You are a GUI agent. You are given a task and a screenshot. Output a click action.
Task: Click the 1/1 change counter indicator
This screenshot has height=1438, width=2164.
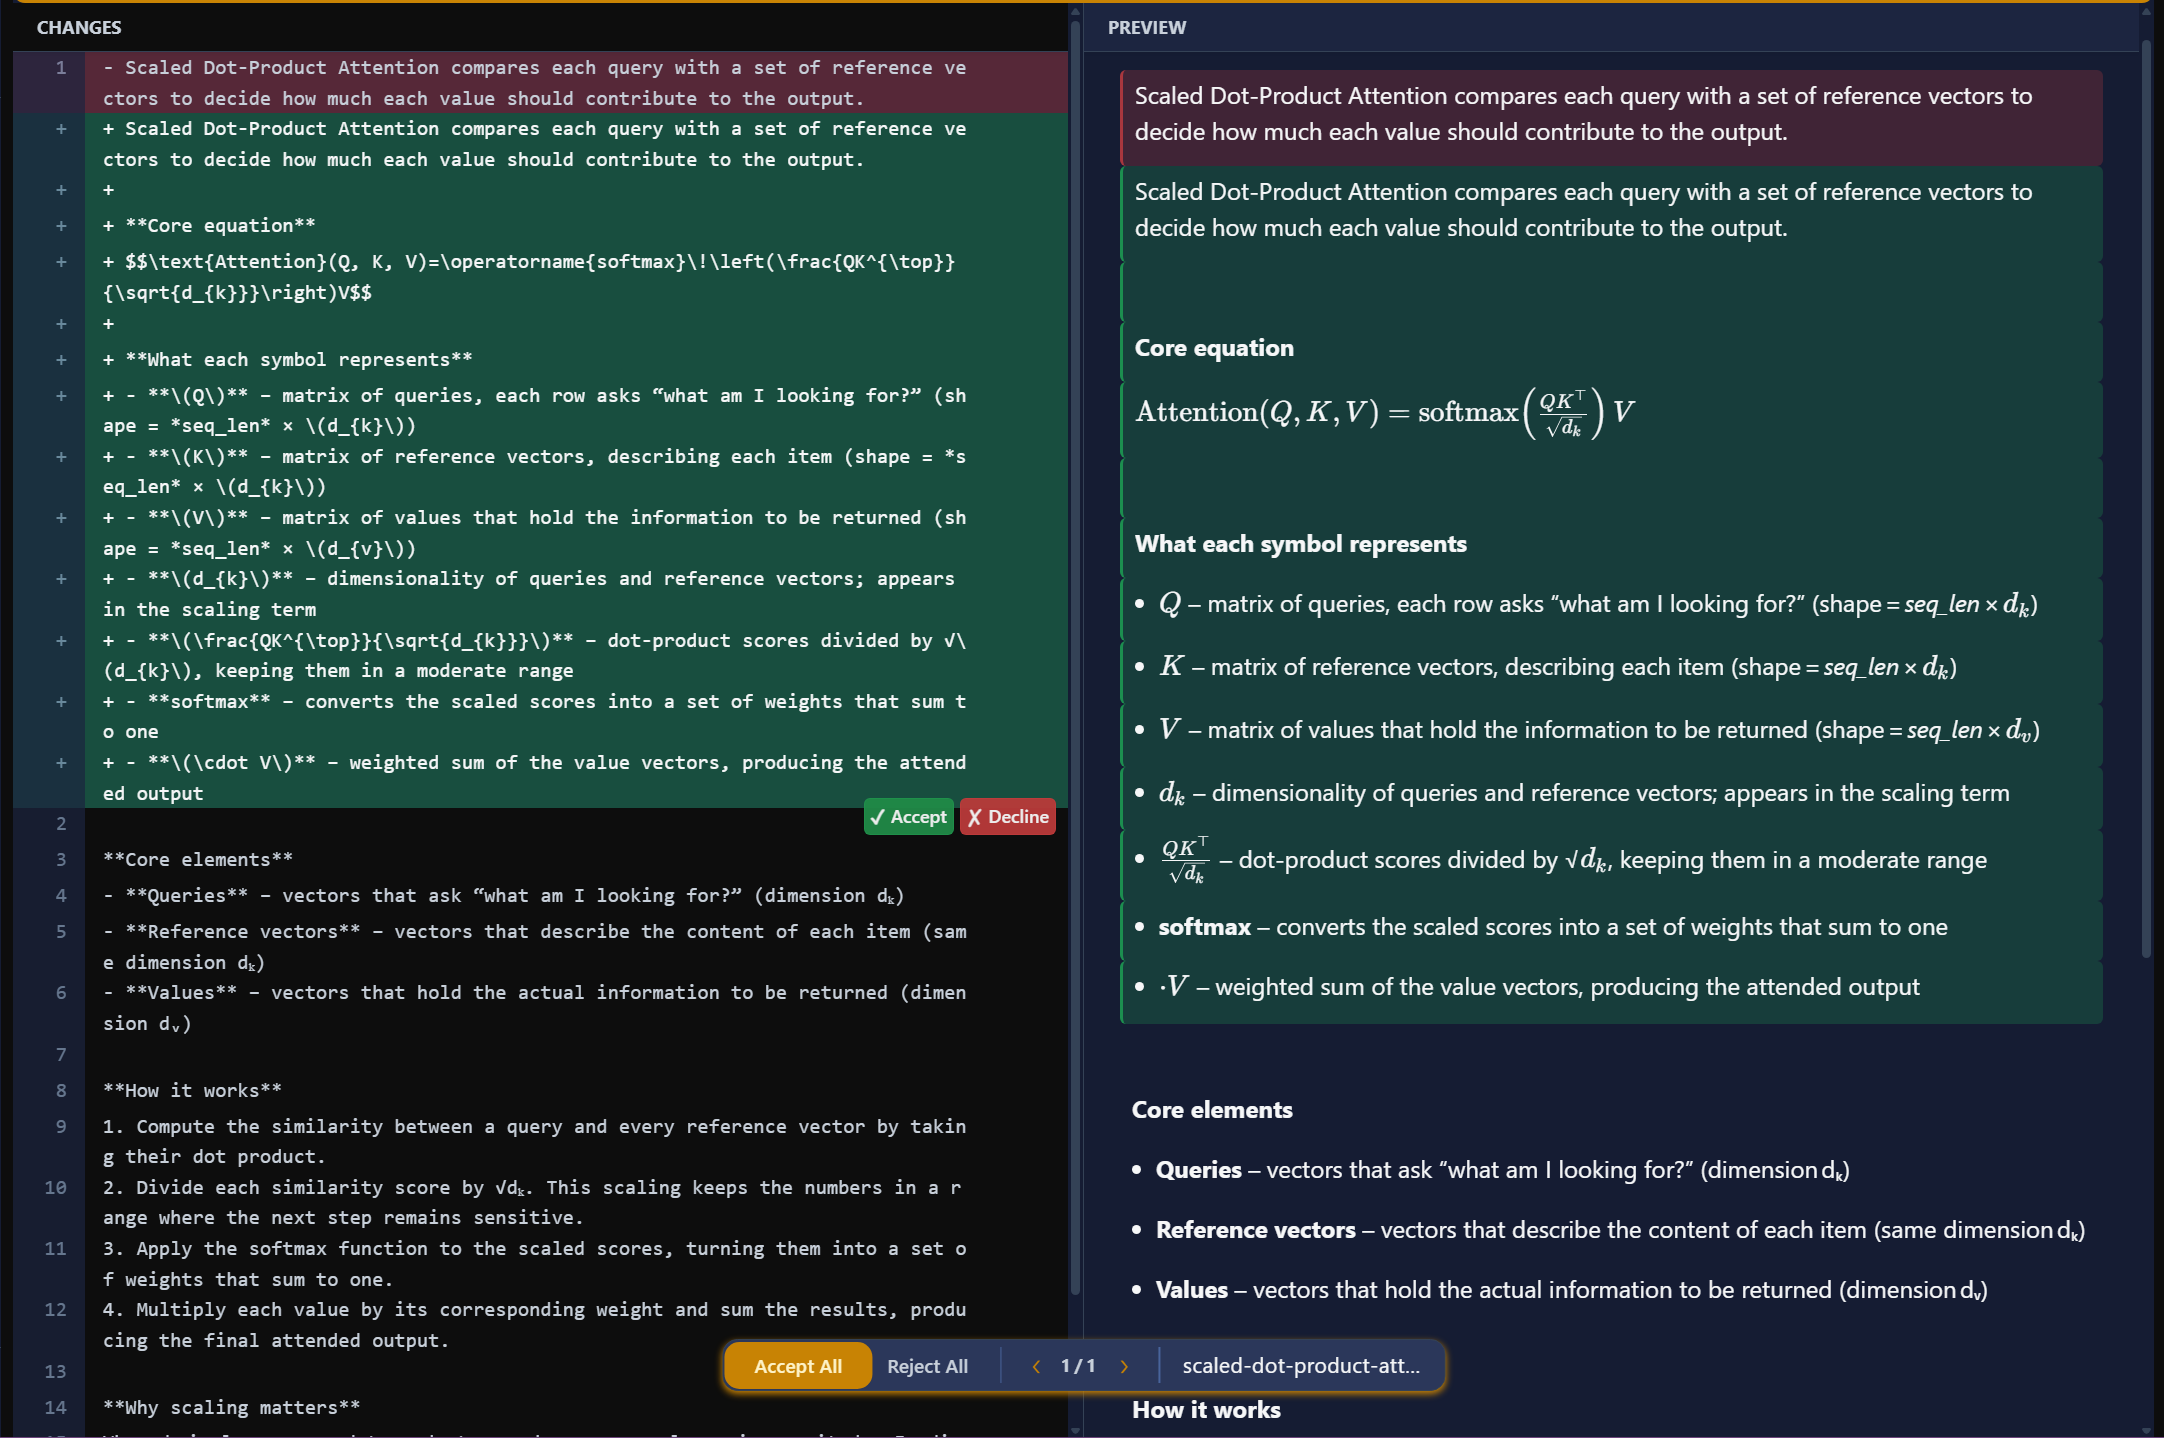coord(1080,1366)
